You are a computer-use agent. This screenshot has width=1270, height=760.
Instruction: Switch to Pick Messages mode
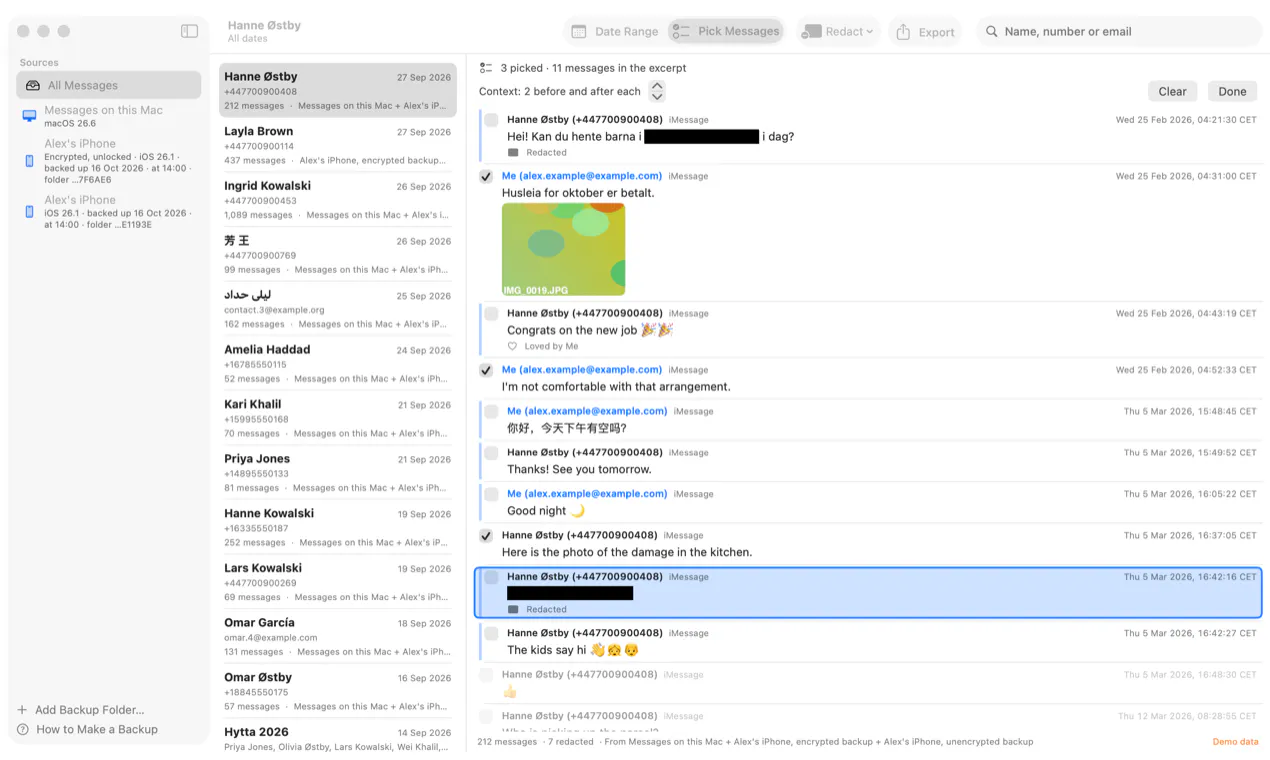pyautogui.click(x=726, y=32)
